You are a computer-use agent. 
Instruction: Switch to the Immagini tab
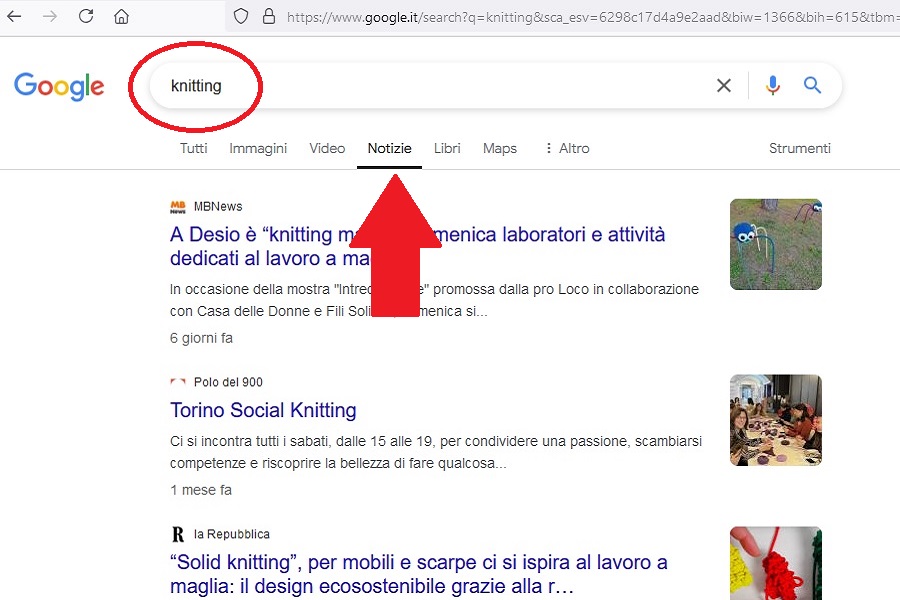(x=258, y=148)
